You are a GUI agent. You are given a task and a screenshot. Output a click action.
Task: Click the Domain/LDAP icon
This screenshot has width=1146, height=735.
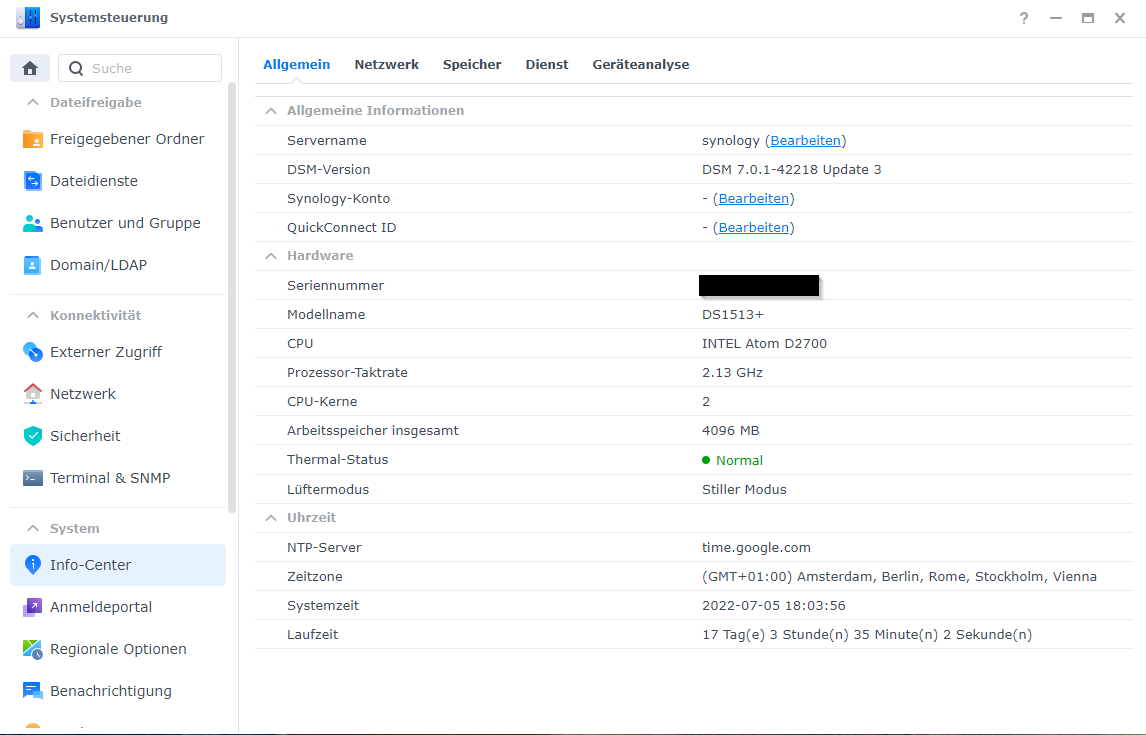coord(32,264)
